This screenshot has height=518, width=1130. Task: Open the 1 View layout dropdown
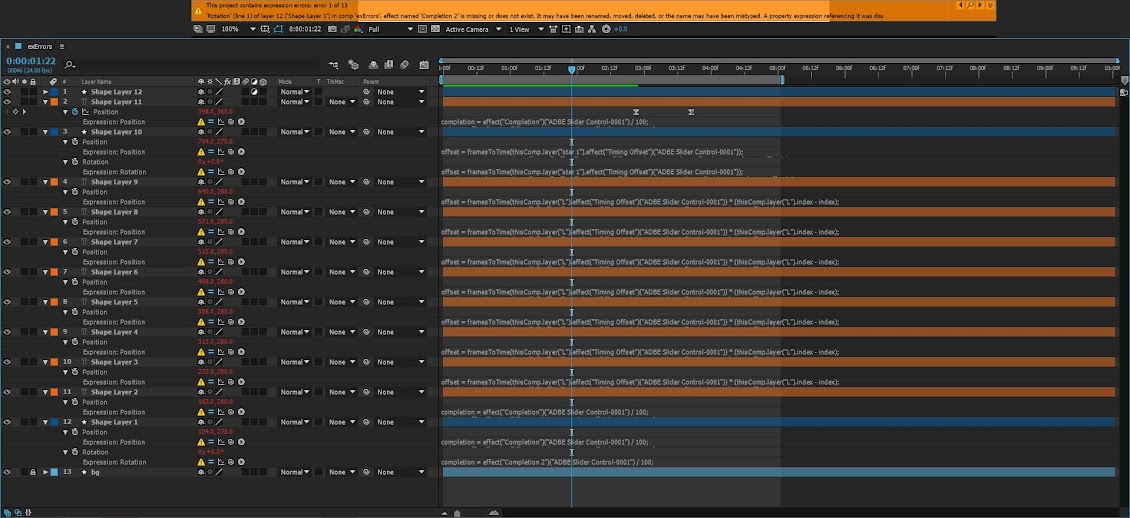tap(525, 29)
